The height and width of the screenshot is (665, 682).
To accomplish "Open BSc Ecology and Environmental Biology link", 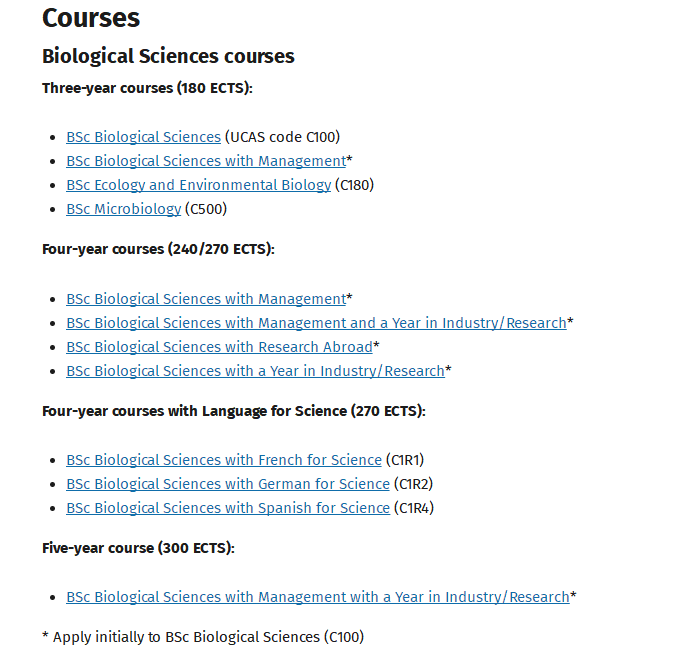I will click(198, 185).
